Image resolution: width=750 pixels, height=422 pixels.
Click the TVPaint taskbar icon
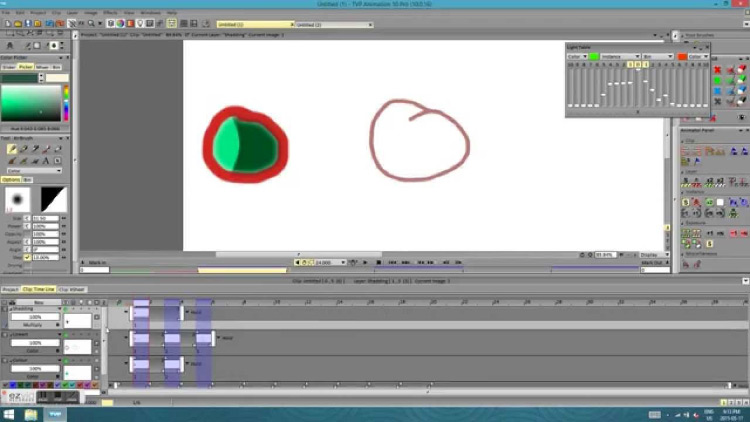(x=55, y=414)
